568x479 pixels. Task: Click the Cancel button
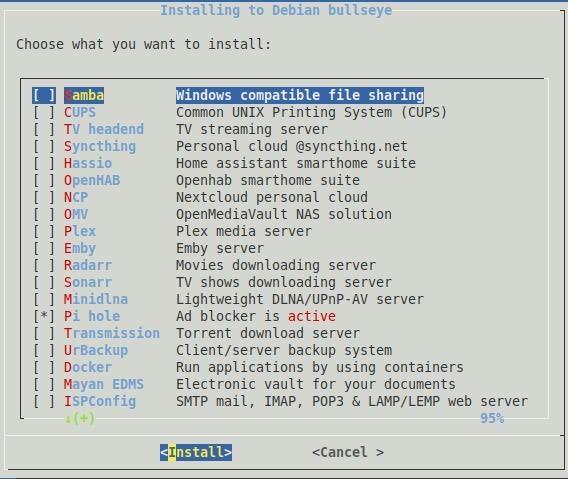coord(348,453)
